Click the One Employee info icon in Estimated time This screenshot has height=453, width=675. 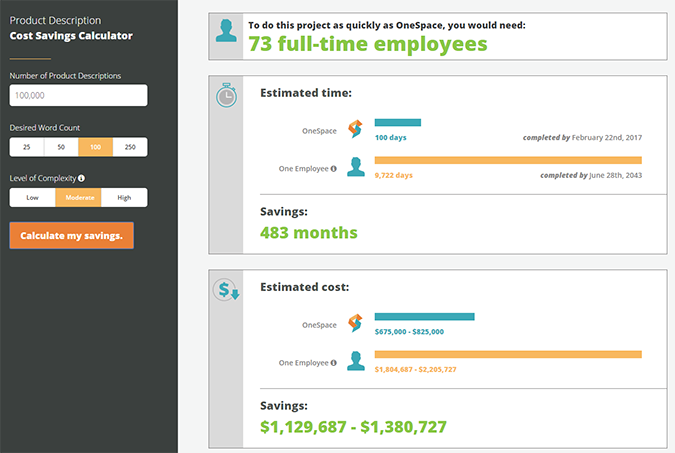334,169
